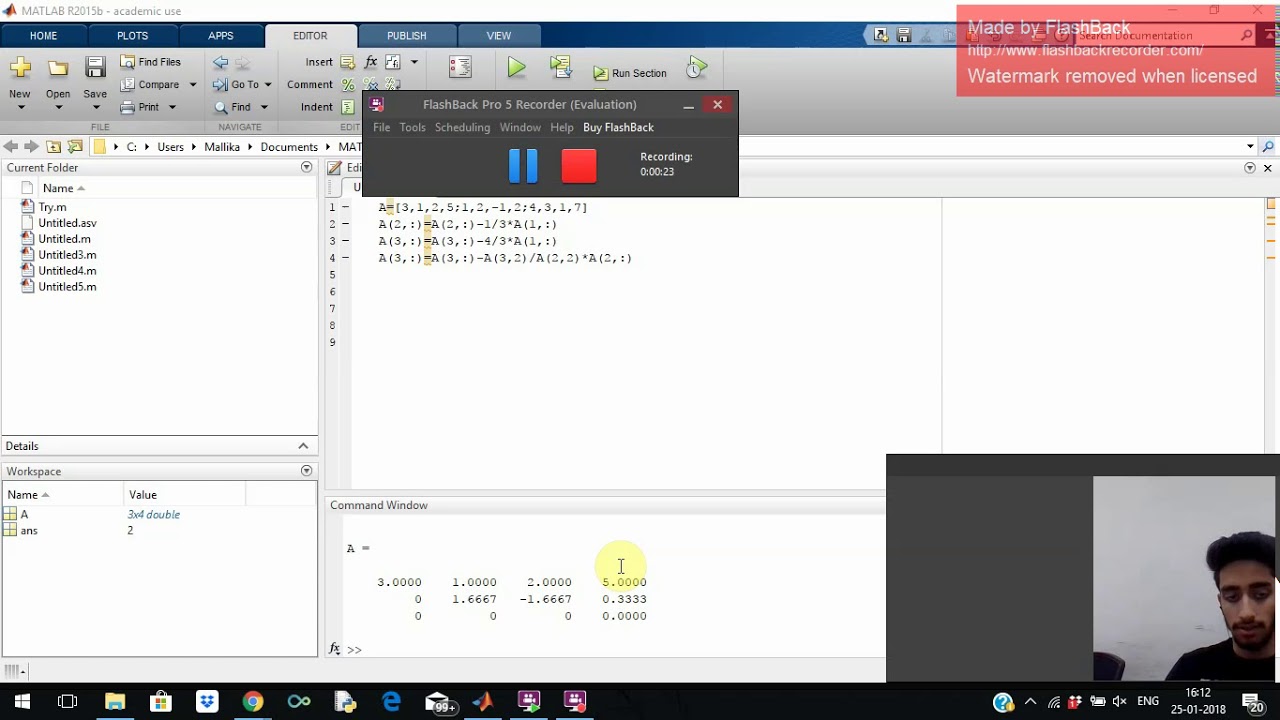
Task: Click Buy FlashBack link
Action: [x=618, y=127]
